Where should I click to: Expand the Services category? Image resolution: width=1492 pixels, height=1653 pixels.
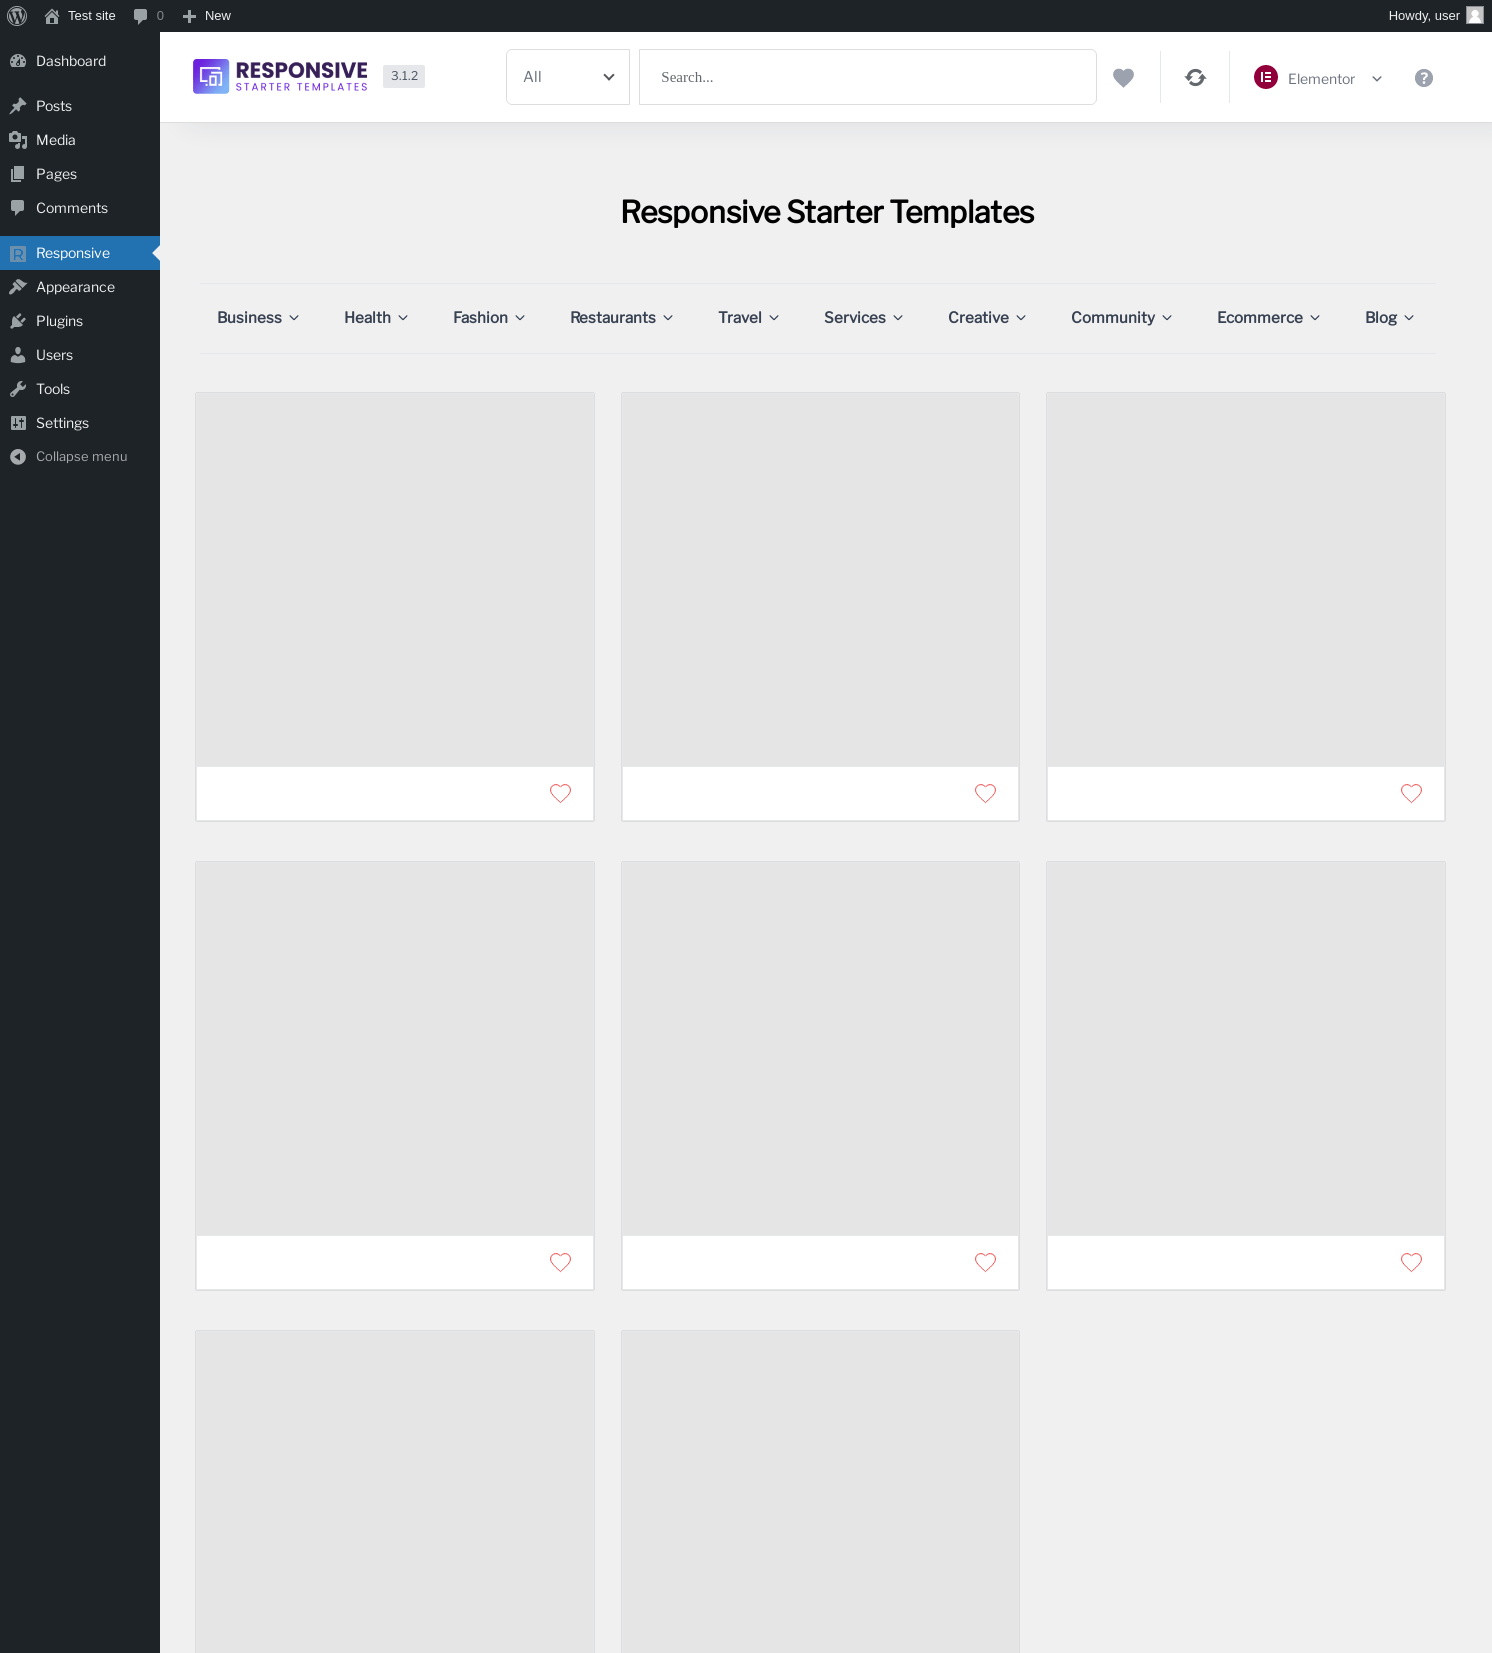864,317
